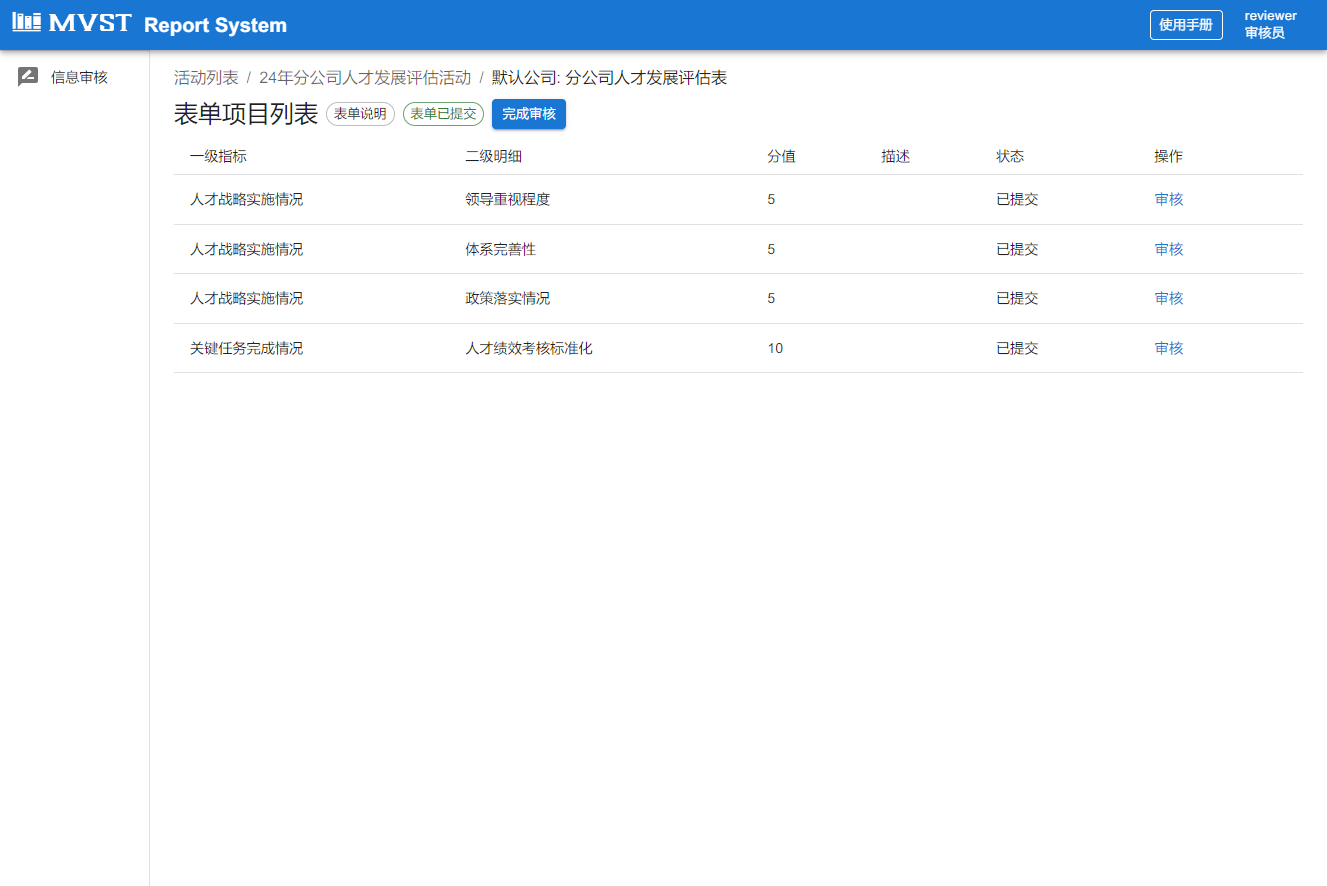Viewport: 1327px width, 886px height.
Task: Click the 默认公司: 分公司人才发展评估表 breadcrumb
Action: (609, 78)
